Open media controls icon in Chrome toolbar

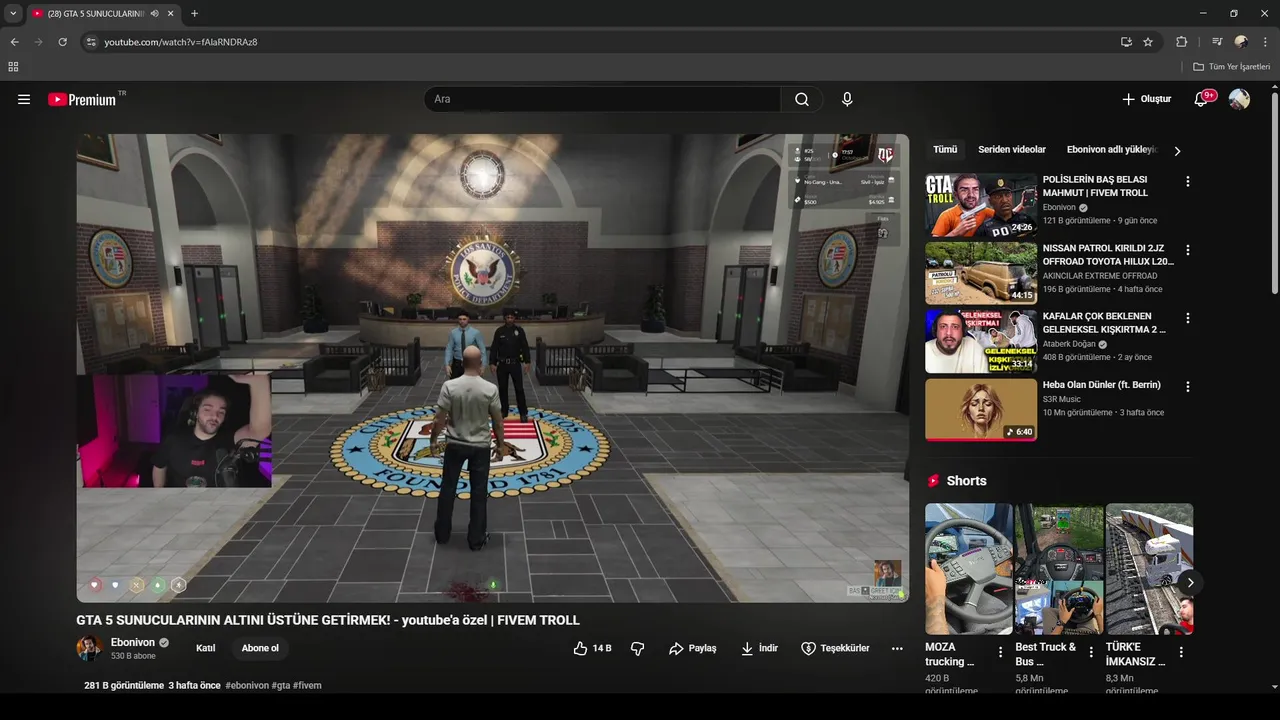coord(1217,42)
